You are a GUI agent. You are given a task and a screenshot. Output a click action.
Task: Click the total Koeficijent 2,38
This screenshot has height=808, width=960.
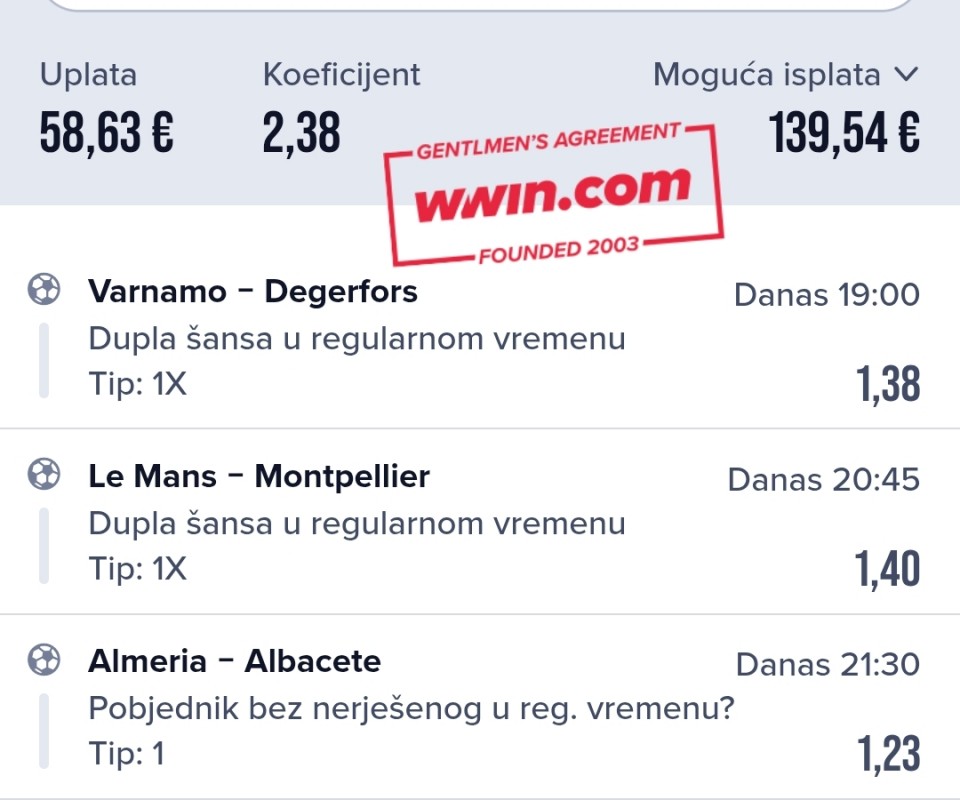[x=301, y=132]
